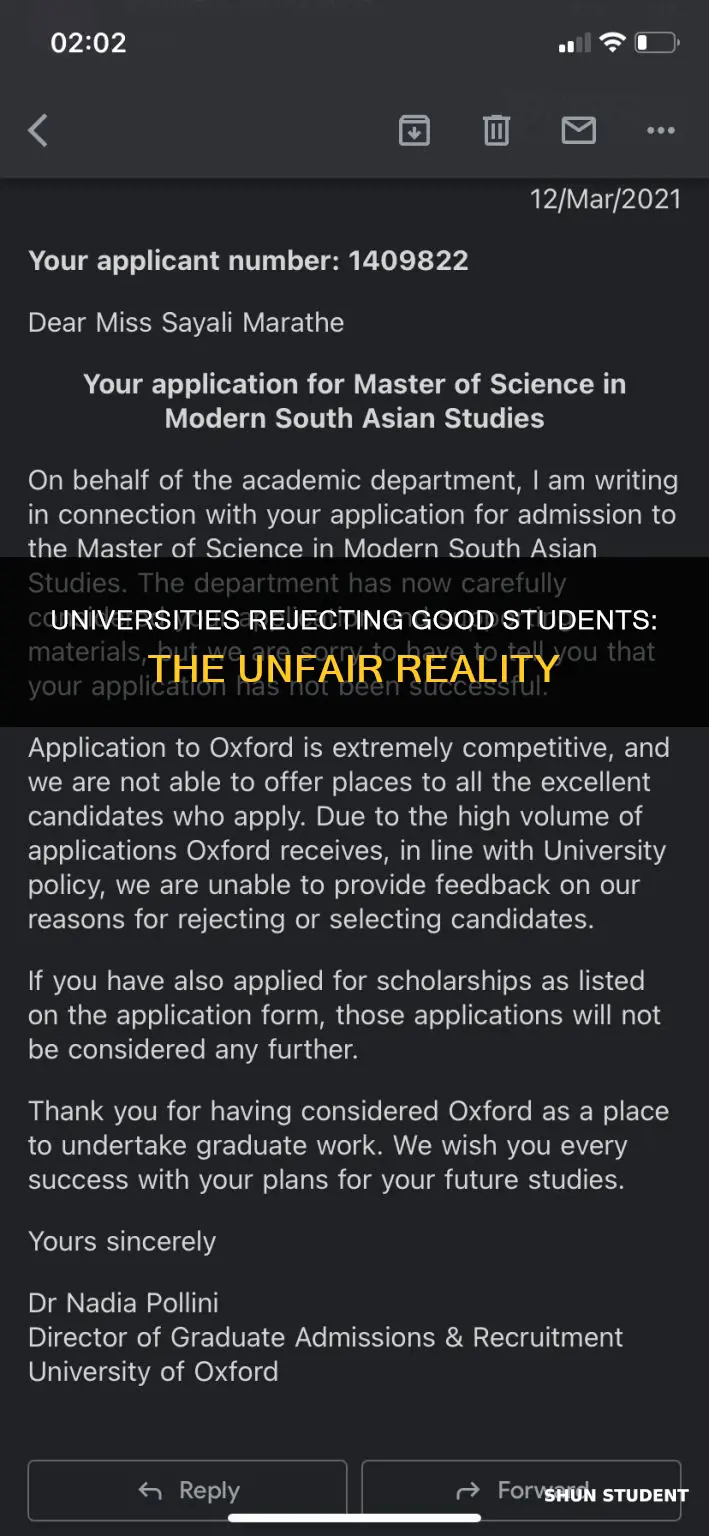The image size is (709, 1536).
Task: Select the 12/Mar/2021 date text
Action: [x=605, y=199]
